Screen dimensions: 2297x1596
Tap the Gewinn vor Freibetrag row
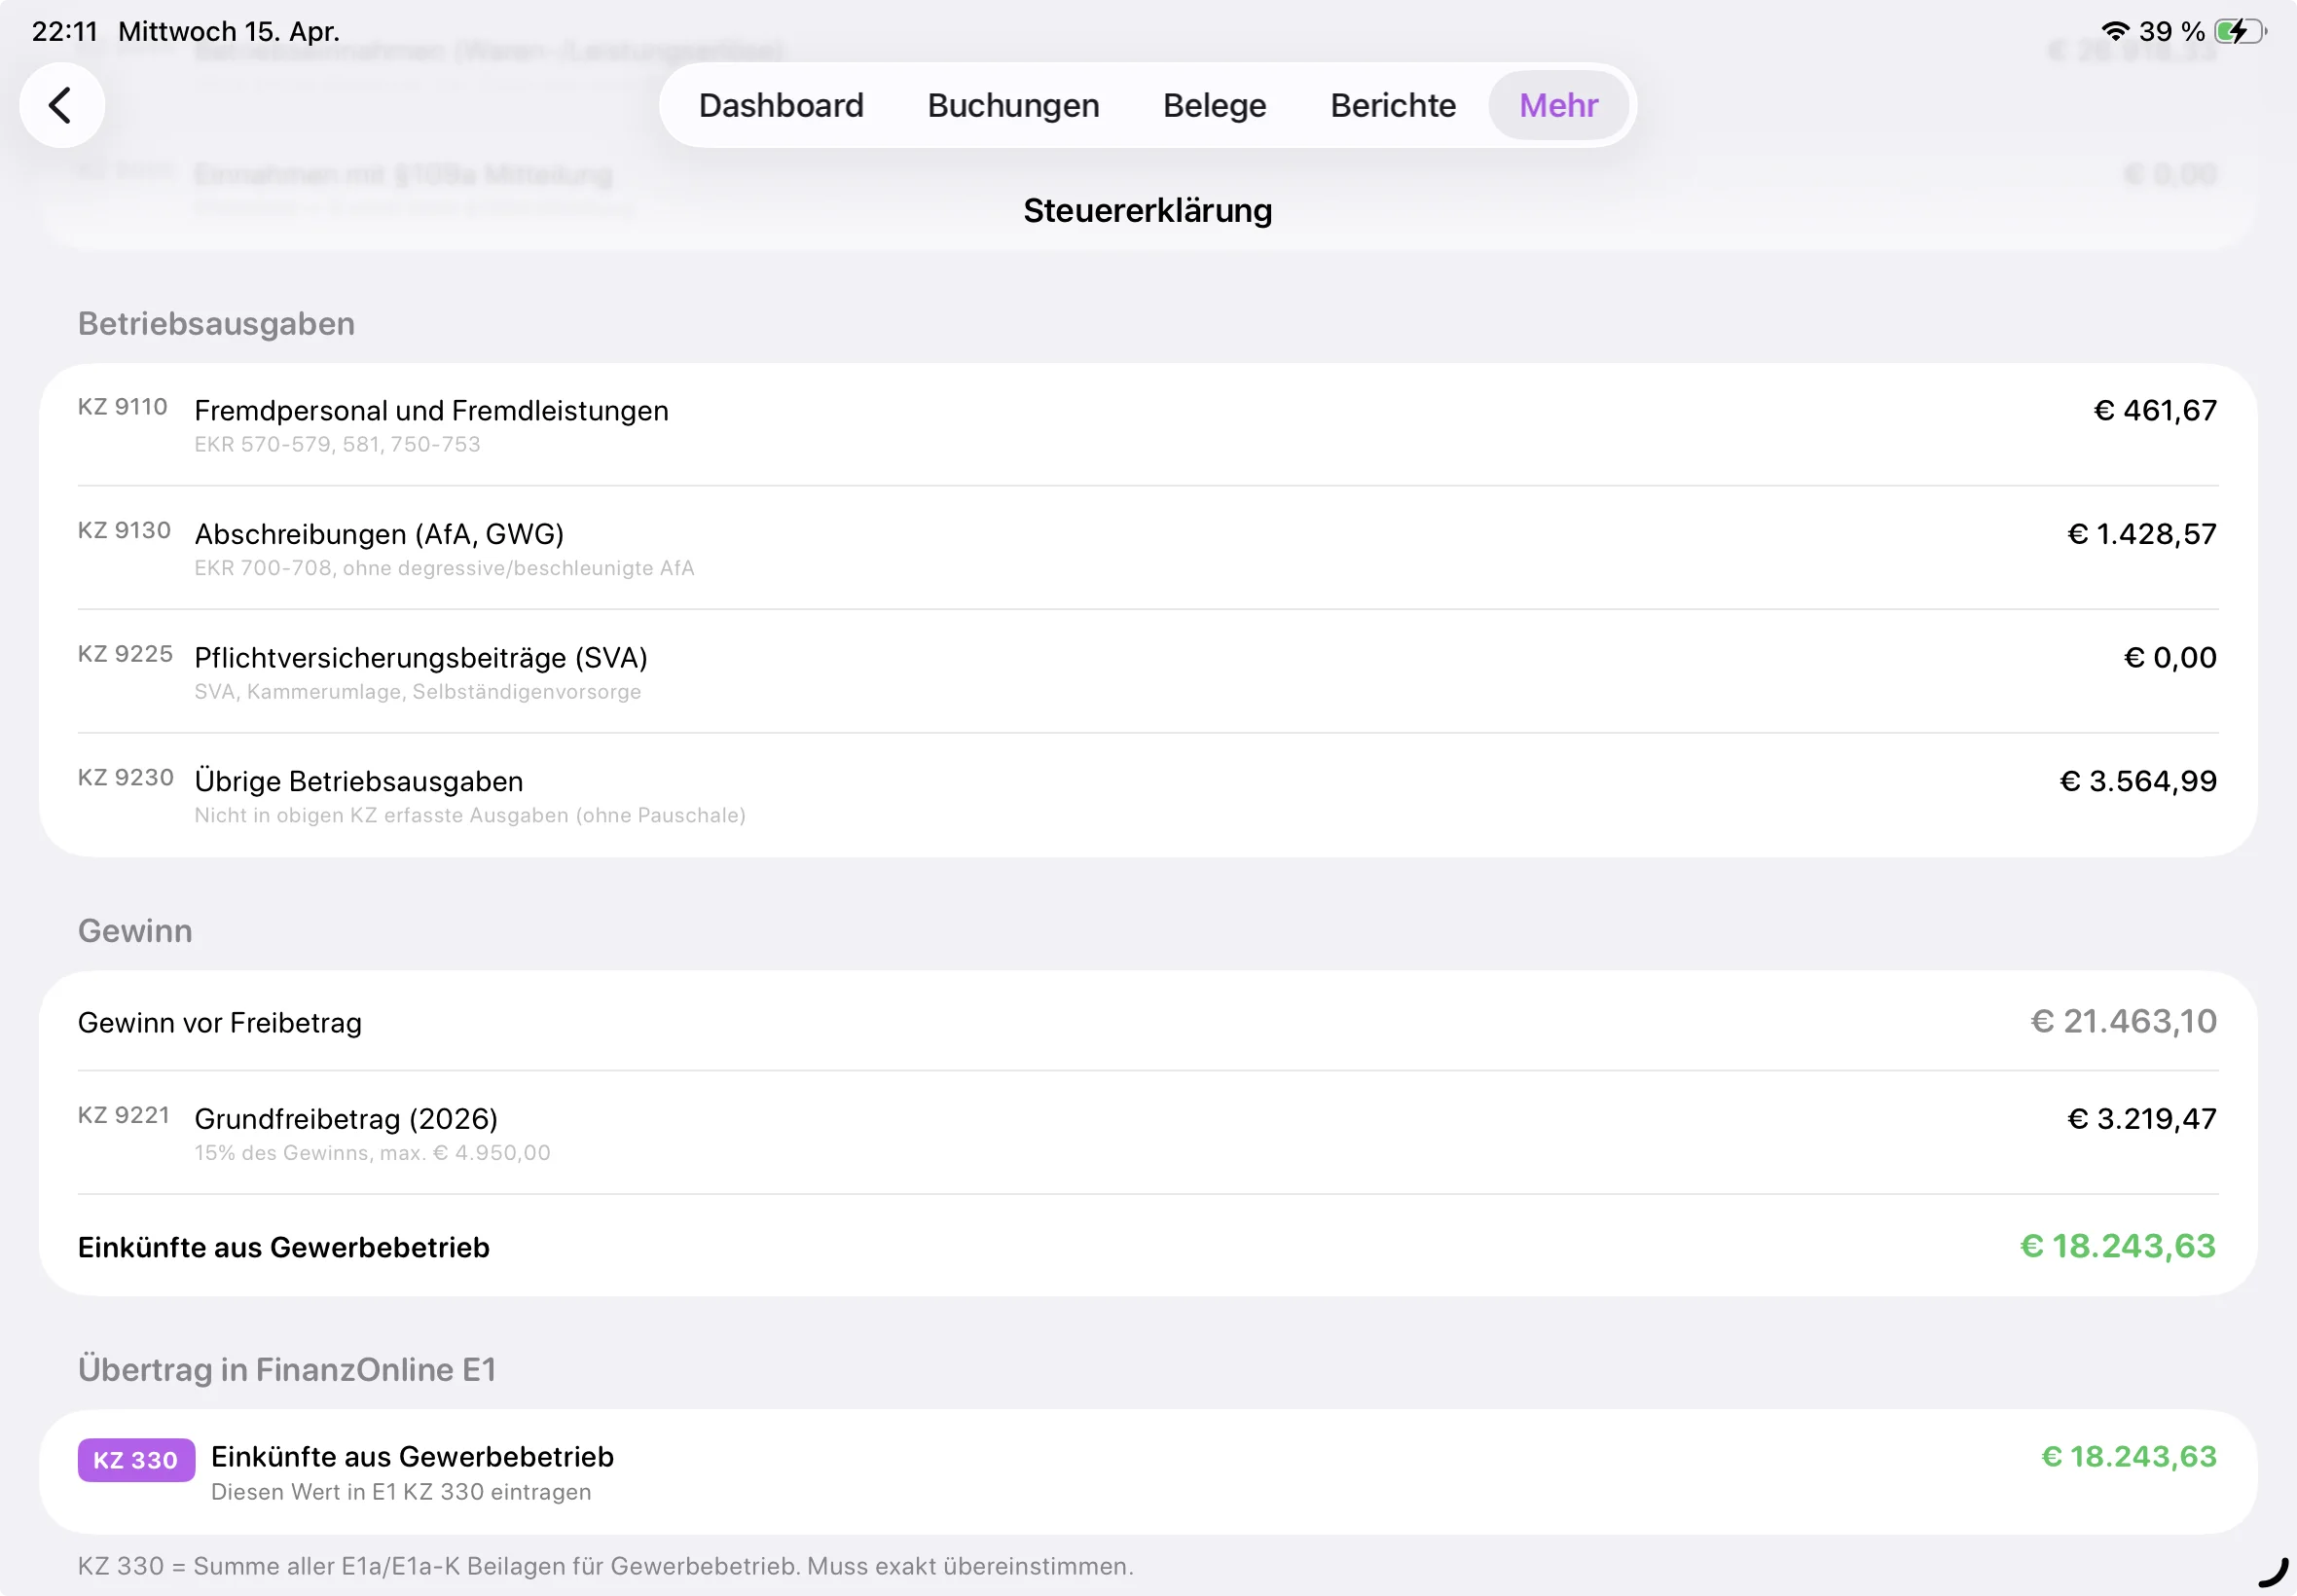(x=220, y=1023)
